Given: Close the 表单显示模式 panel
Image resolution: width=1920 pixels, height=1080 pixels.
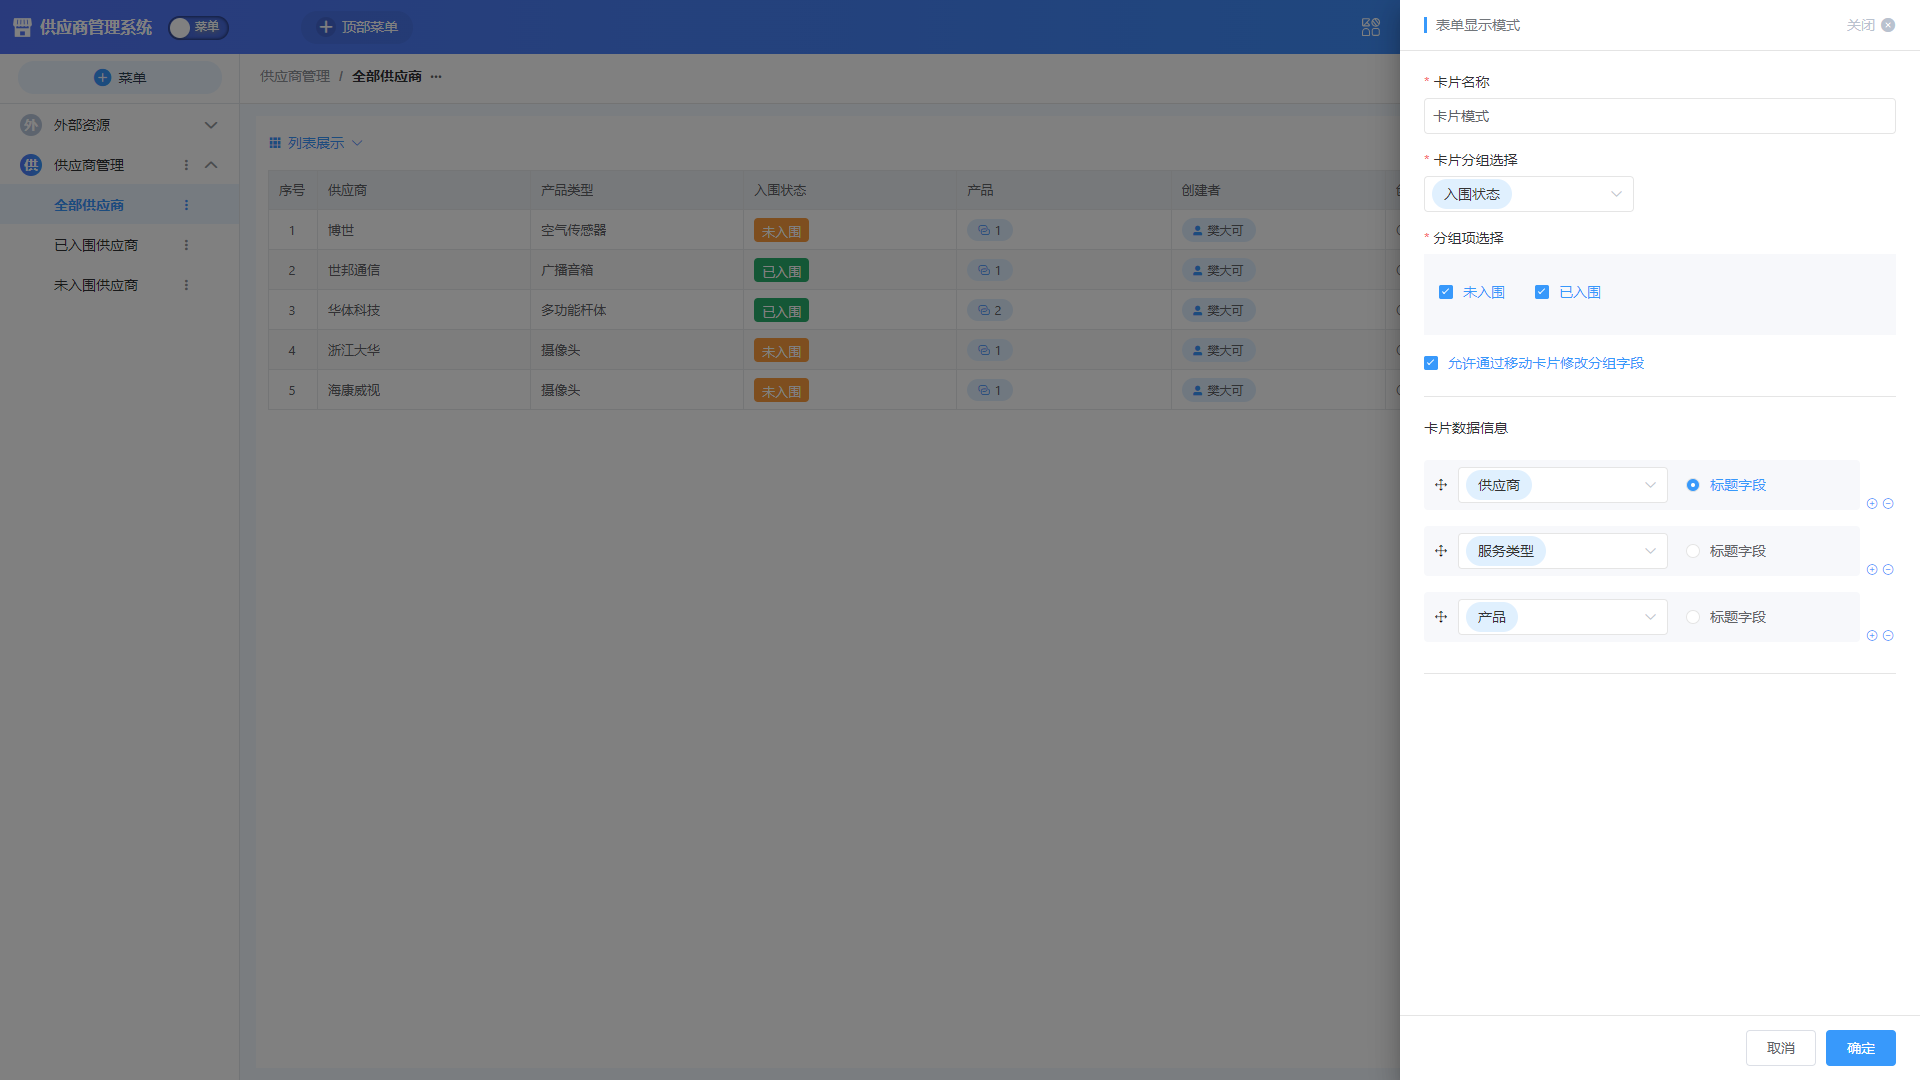Looking at the screenshot, I should (x=1870, y=25).
